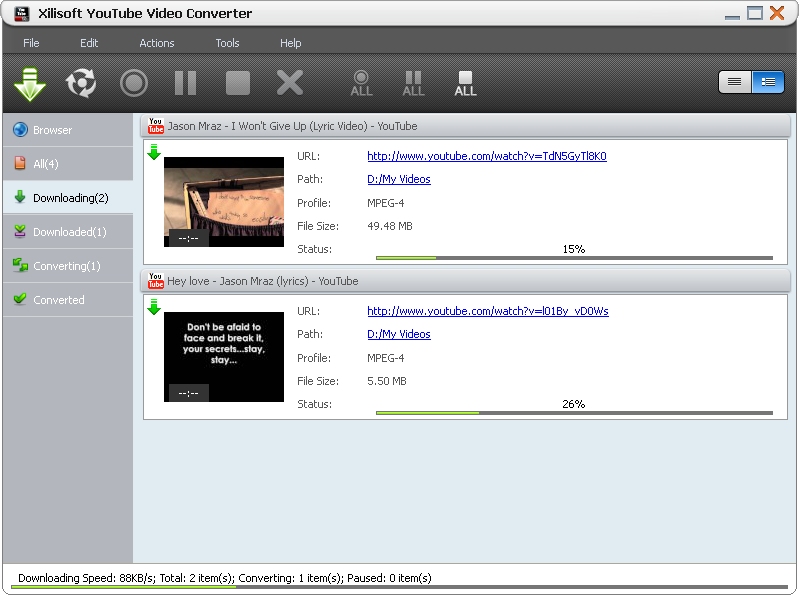Image resolution: width=799 pixels, height=595 pixels.
Task: Pause the selected task with the Pause icon
Action: point(185,83)
